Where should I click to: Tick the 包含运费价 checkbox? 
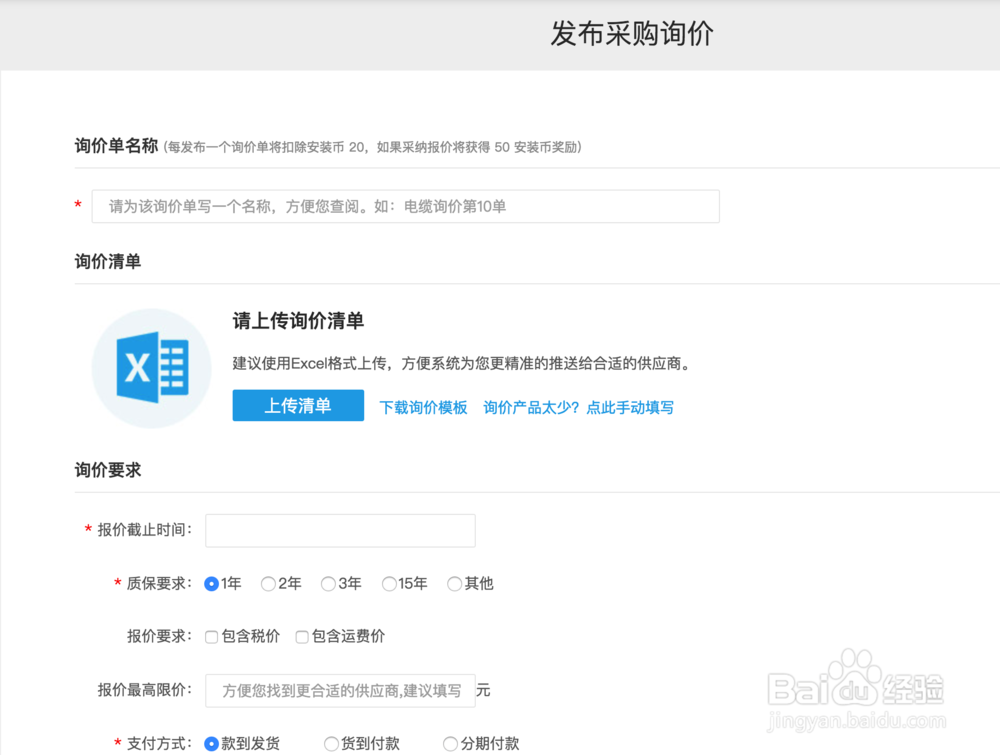click(x=302, y=636)
